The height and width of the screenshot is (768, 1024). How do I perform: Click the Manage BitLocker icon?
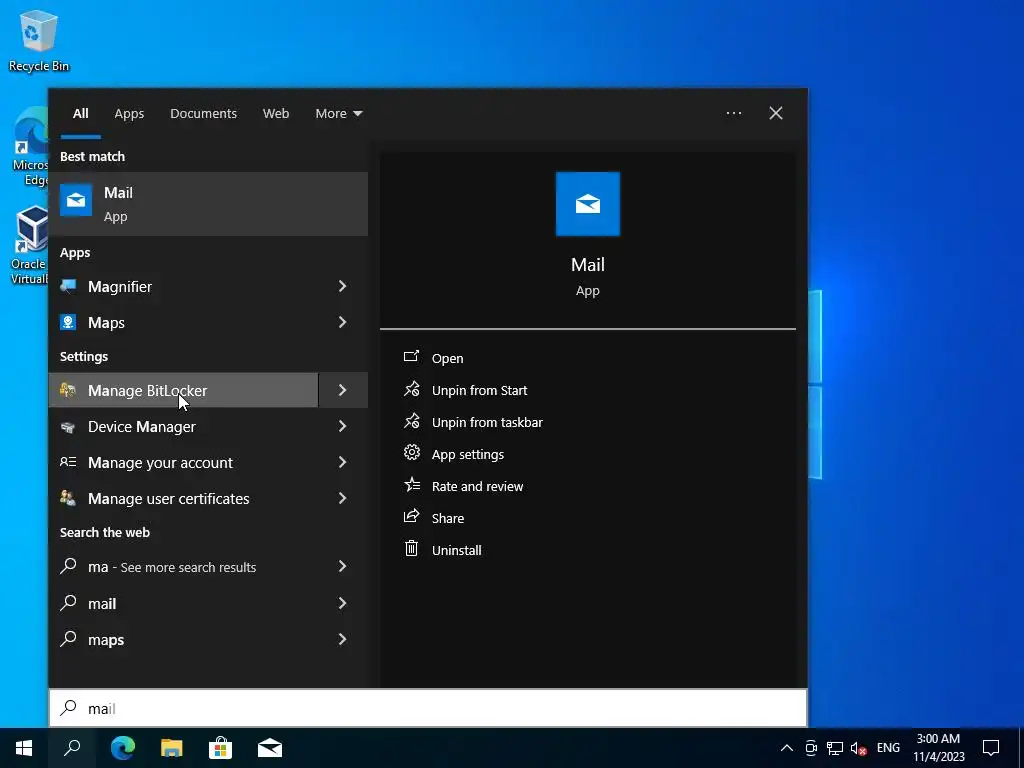[68, 390]
